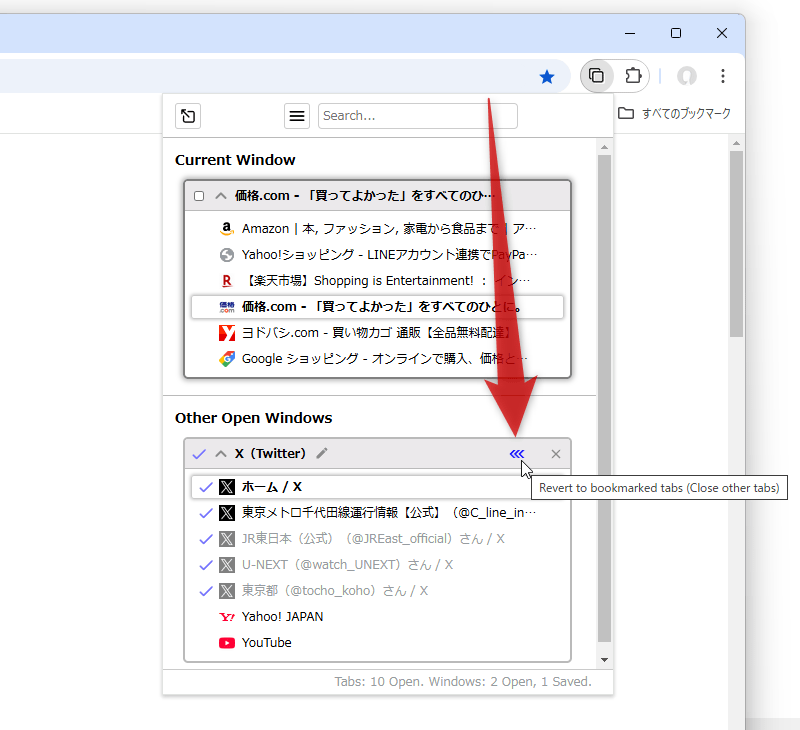Select the Amazon tab row
800x730 pixels.
point(377,229)
